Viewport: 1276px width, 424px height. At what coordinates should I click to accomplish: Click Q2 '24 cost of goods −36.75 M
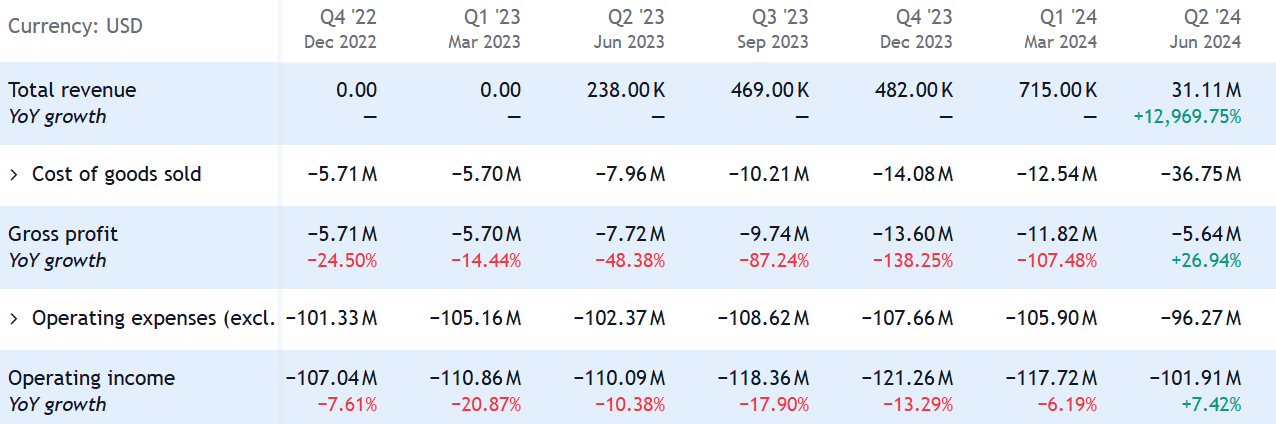1200,175
